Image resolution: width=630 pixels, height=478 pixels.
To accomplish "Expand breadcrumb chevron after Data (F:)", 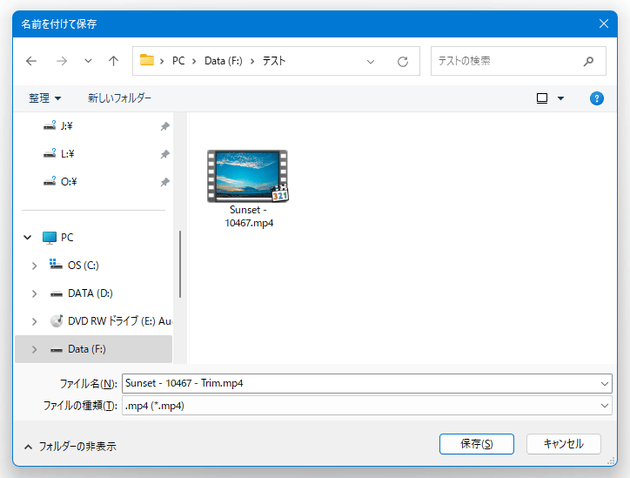I will point(252,61).
